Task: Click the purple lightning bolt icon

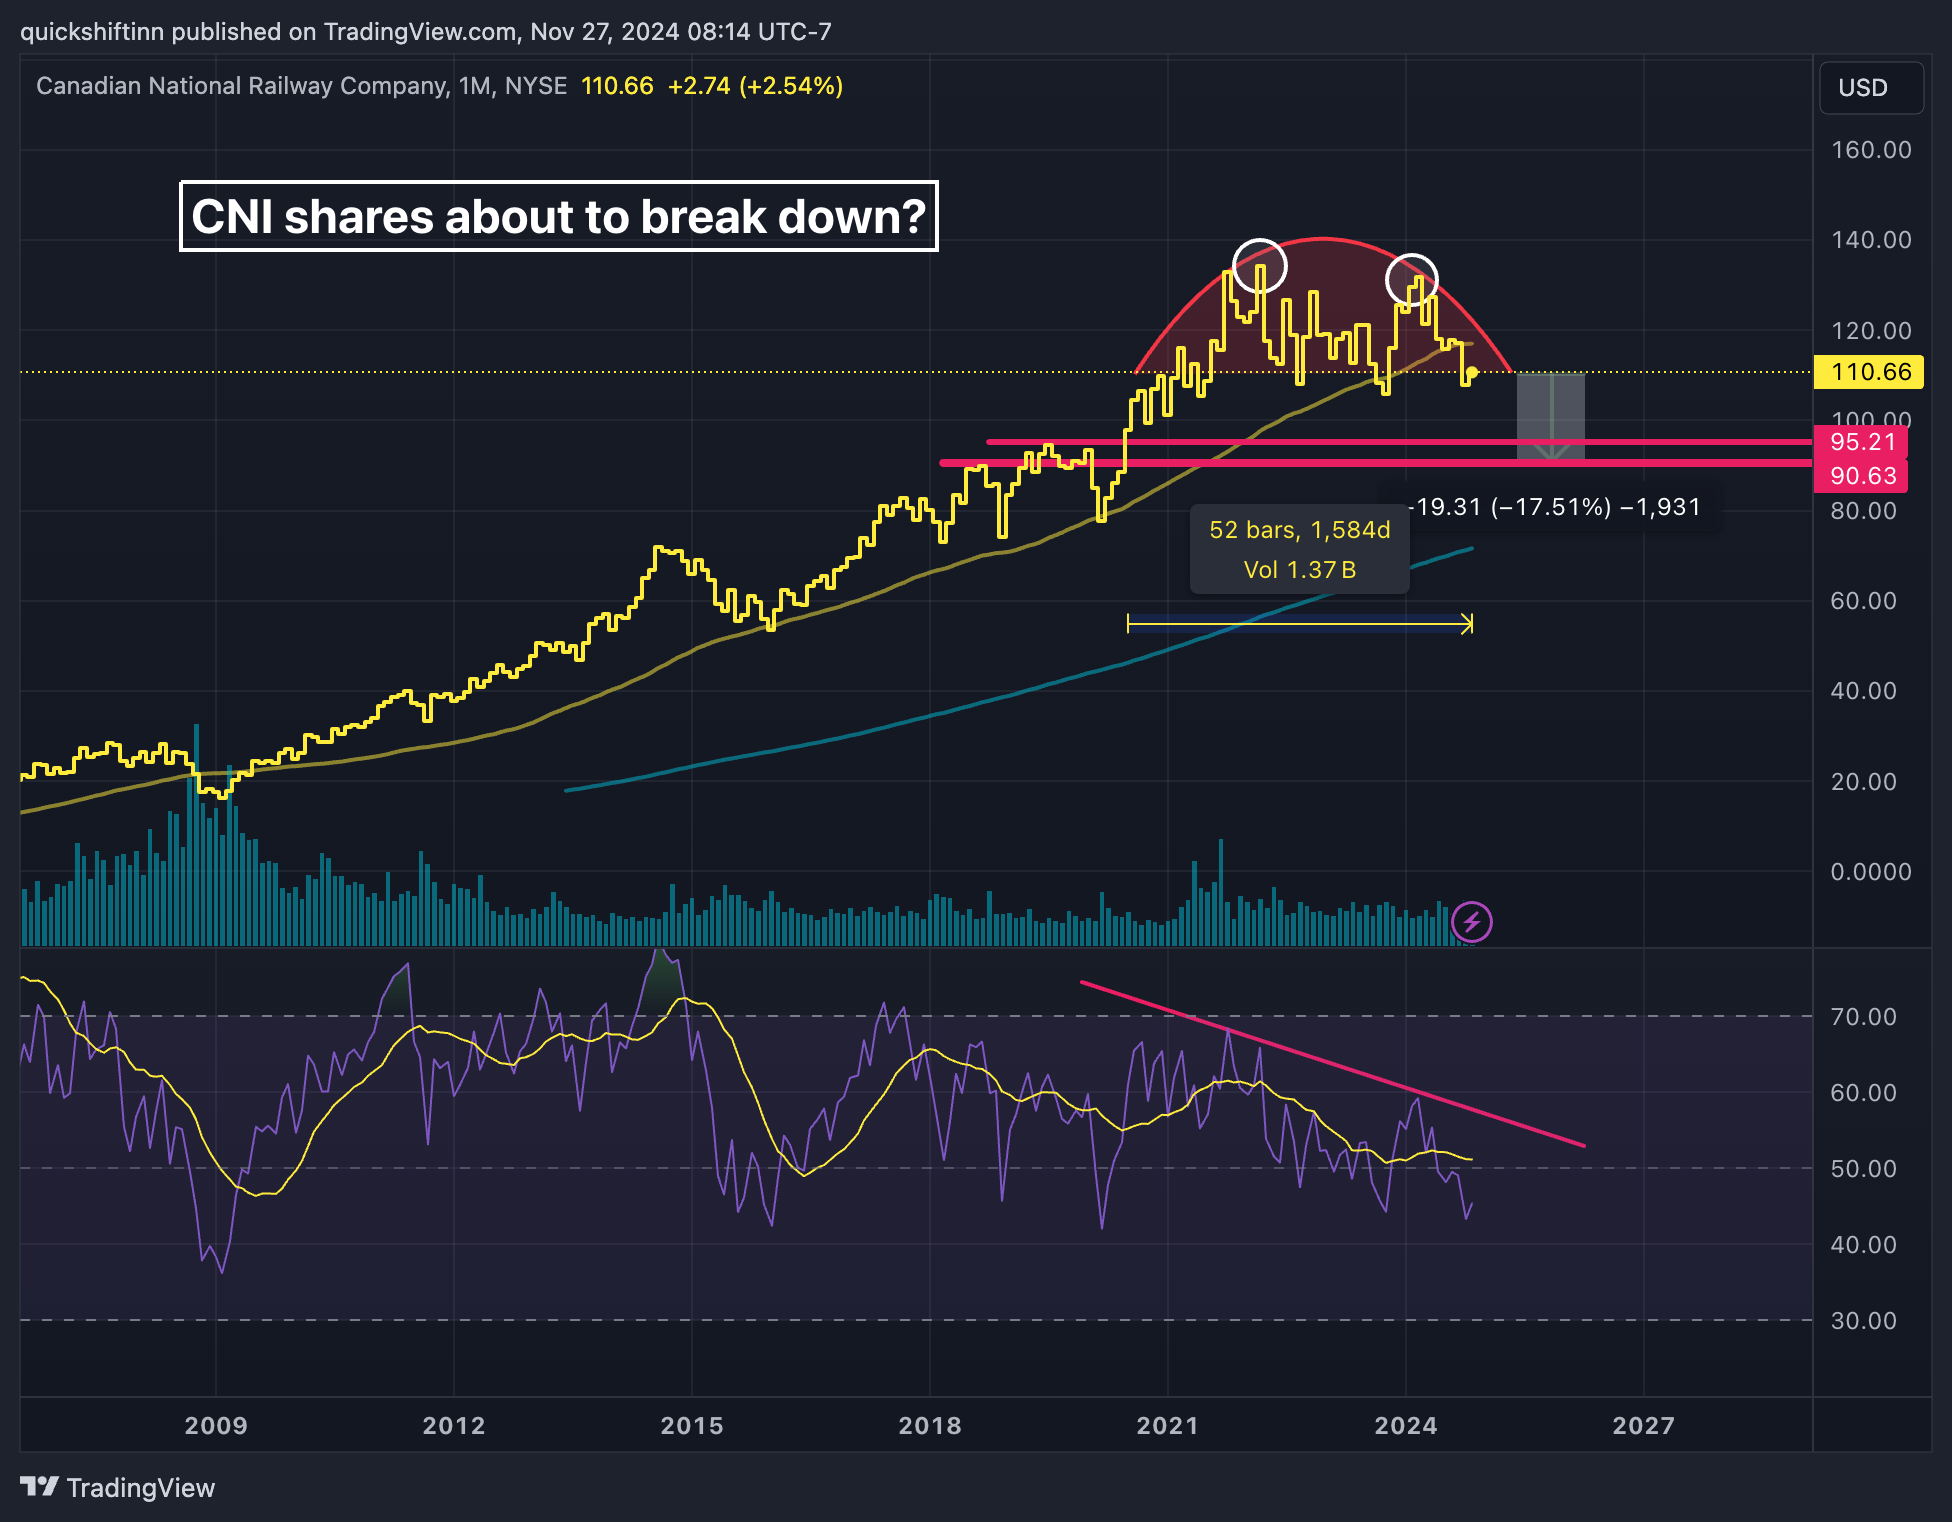Action: [x=1472, y=922]
